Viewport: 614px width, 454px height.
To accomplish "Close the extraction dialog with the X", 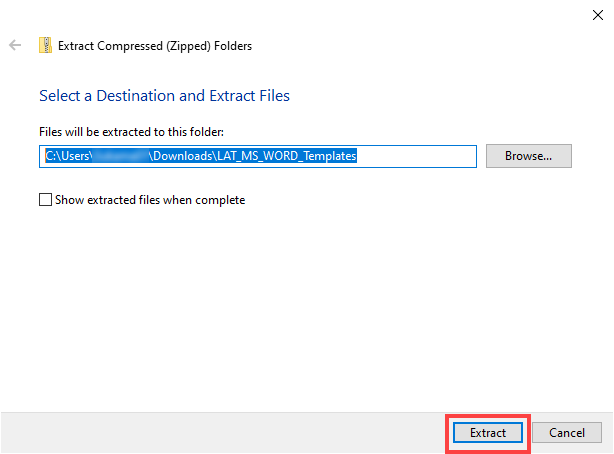I will click(x=598, y=14).
